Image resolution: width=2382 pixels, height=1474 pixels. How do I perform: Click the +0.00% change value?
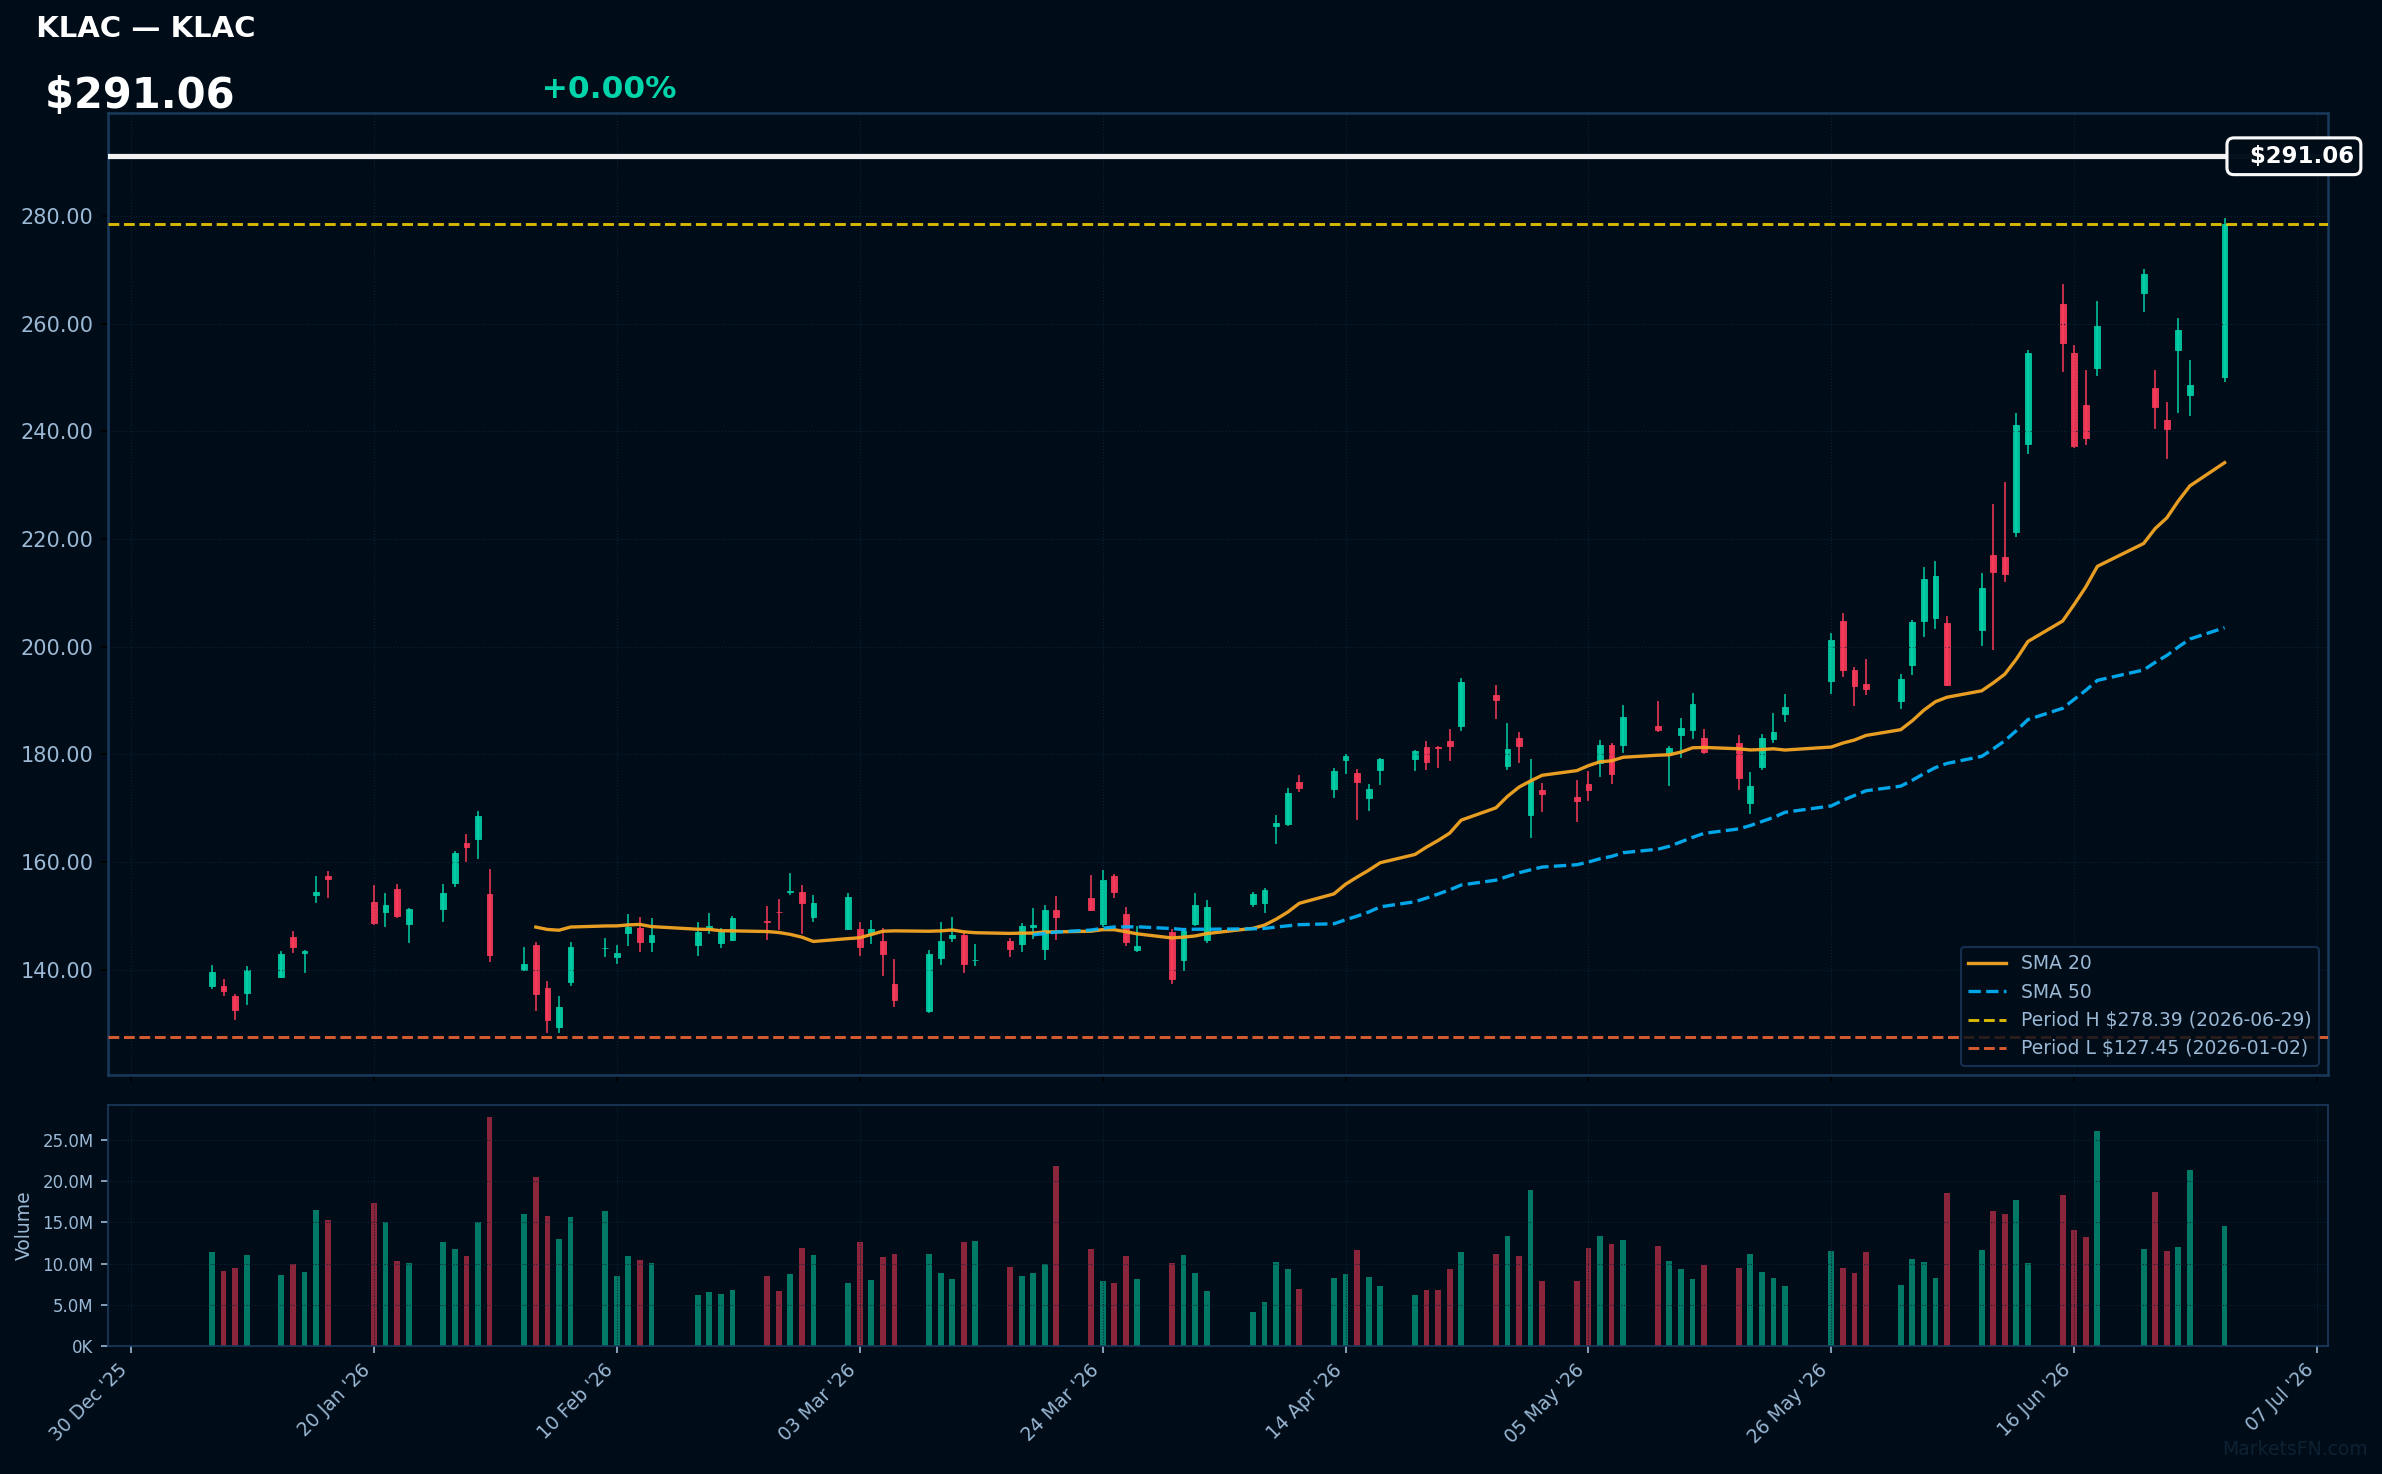609,88
